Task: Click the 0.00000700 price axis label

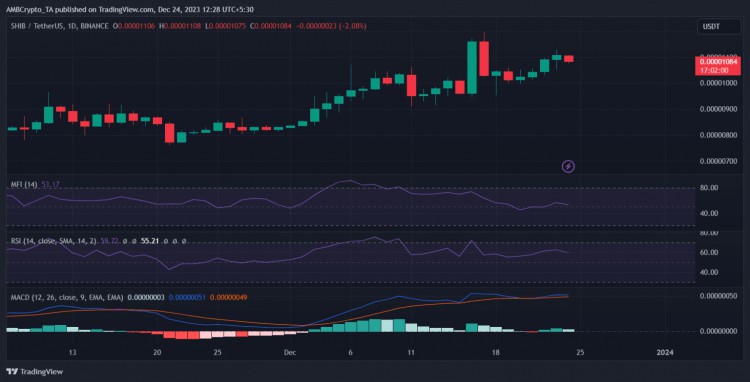Action: [x=719, y=162]
